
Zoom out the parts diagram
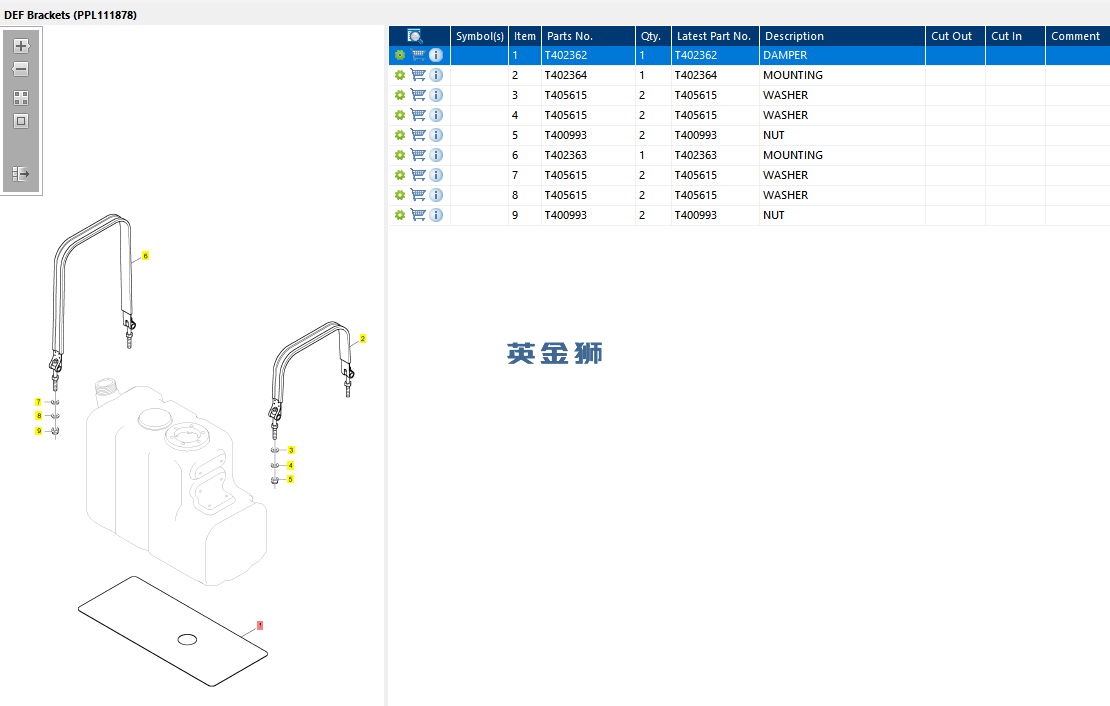(x=21, y=69)
